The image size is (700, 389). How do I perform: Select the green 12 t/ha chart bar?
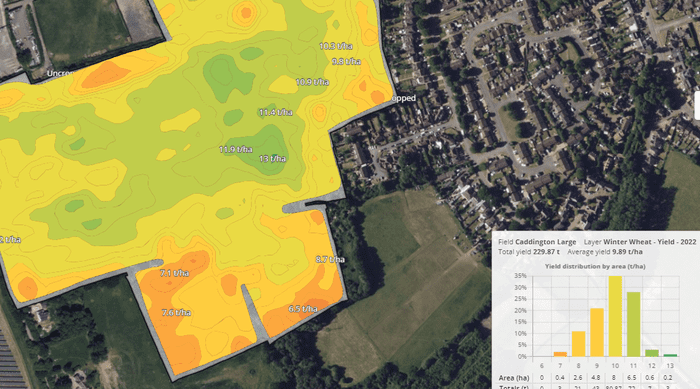652,353
